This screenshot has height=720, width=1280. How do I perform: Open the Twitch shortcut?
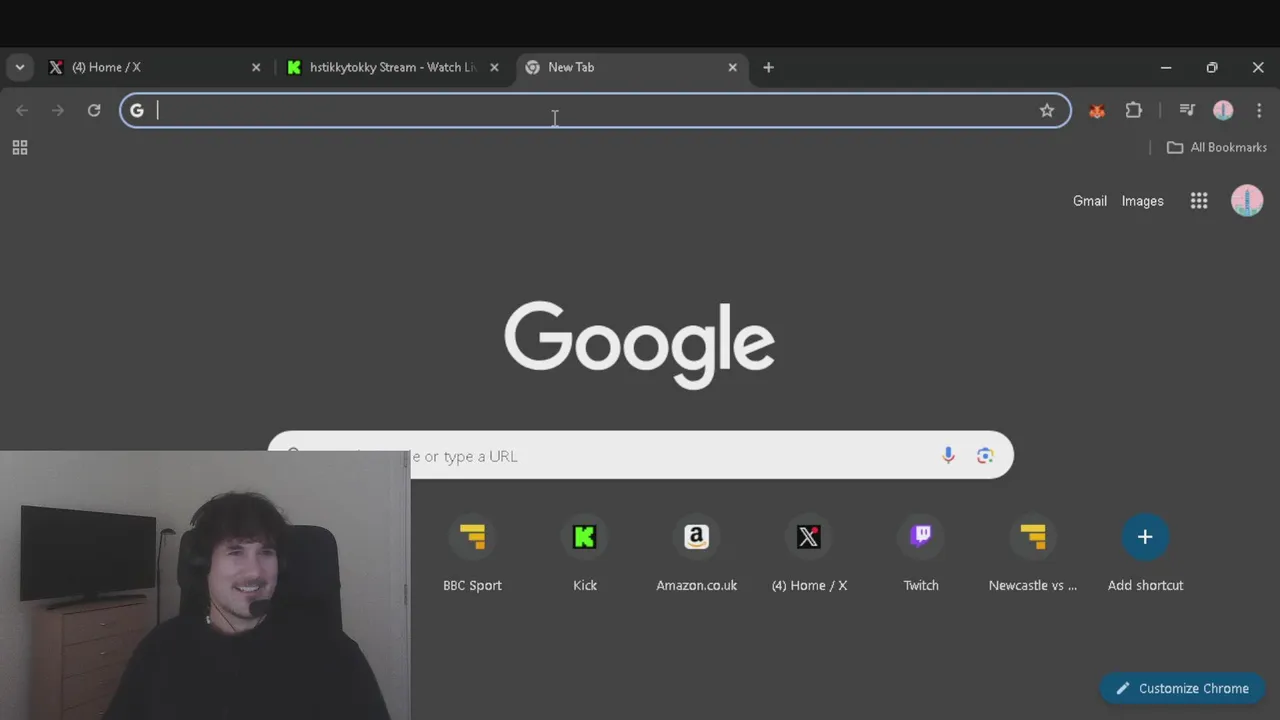(x=921, y=555)
